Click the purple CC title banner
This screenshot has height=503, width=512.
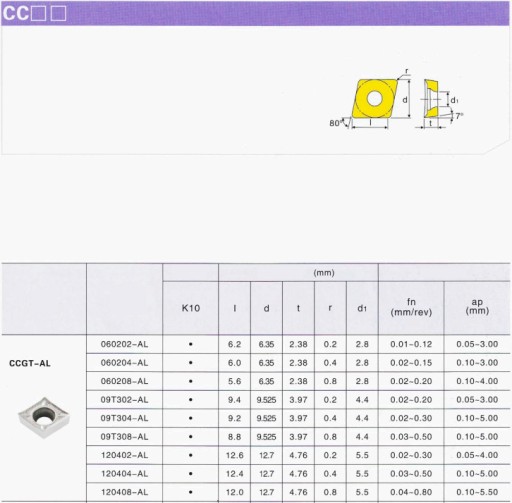pyautogui.click(x=255, y=13)
